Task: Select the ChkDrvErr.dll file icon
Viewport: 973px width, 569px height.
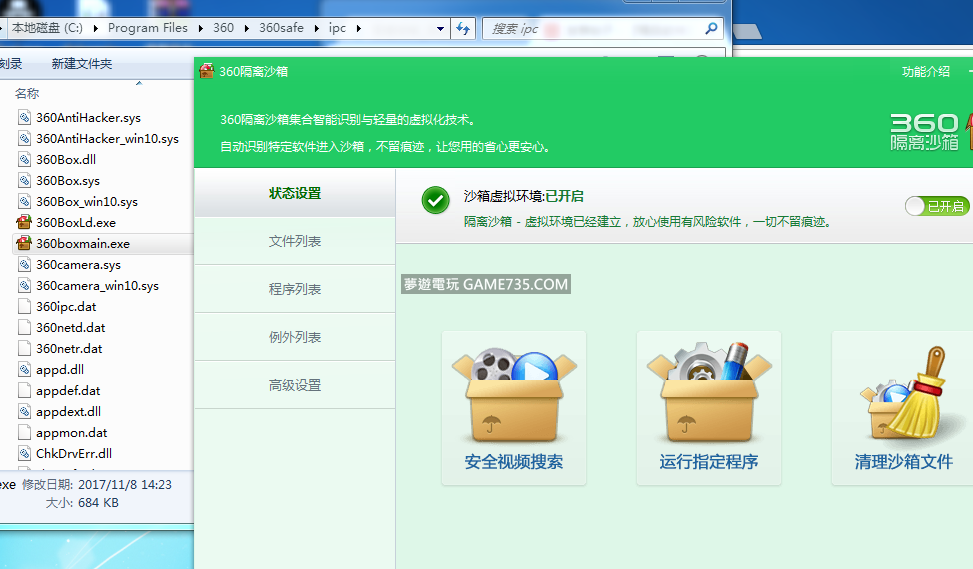Action: (x=24, y=453)
